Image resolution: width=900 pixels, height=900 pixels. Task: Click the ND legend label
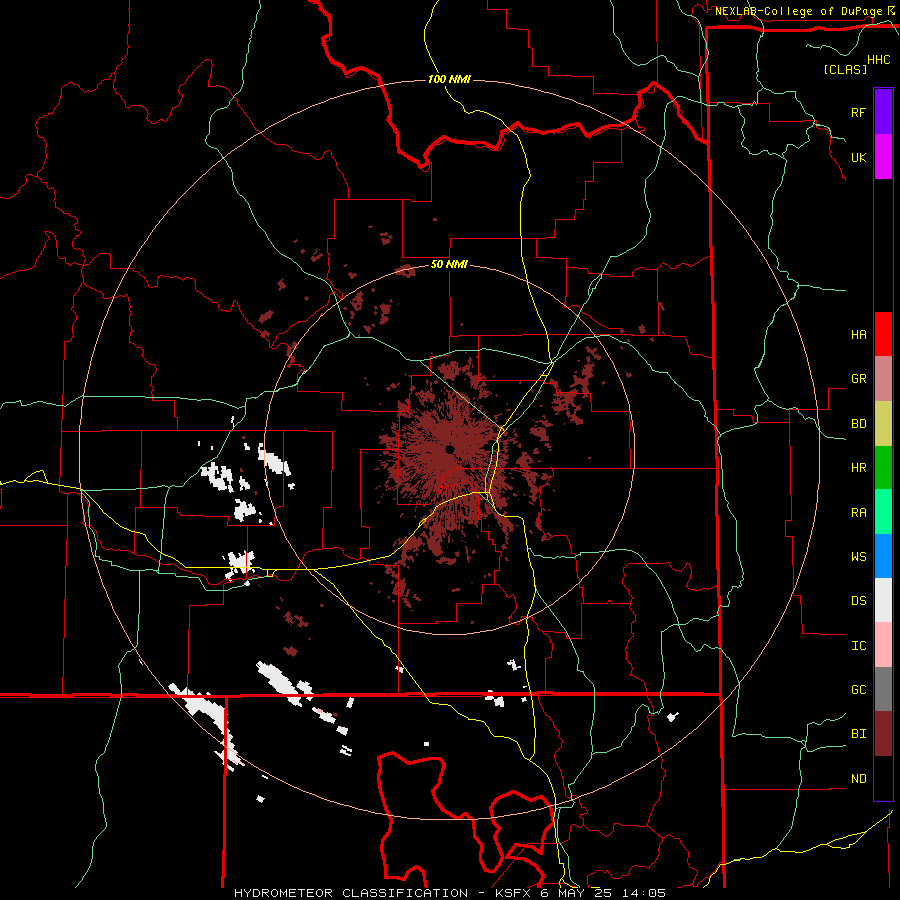point(858,778)
